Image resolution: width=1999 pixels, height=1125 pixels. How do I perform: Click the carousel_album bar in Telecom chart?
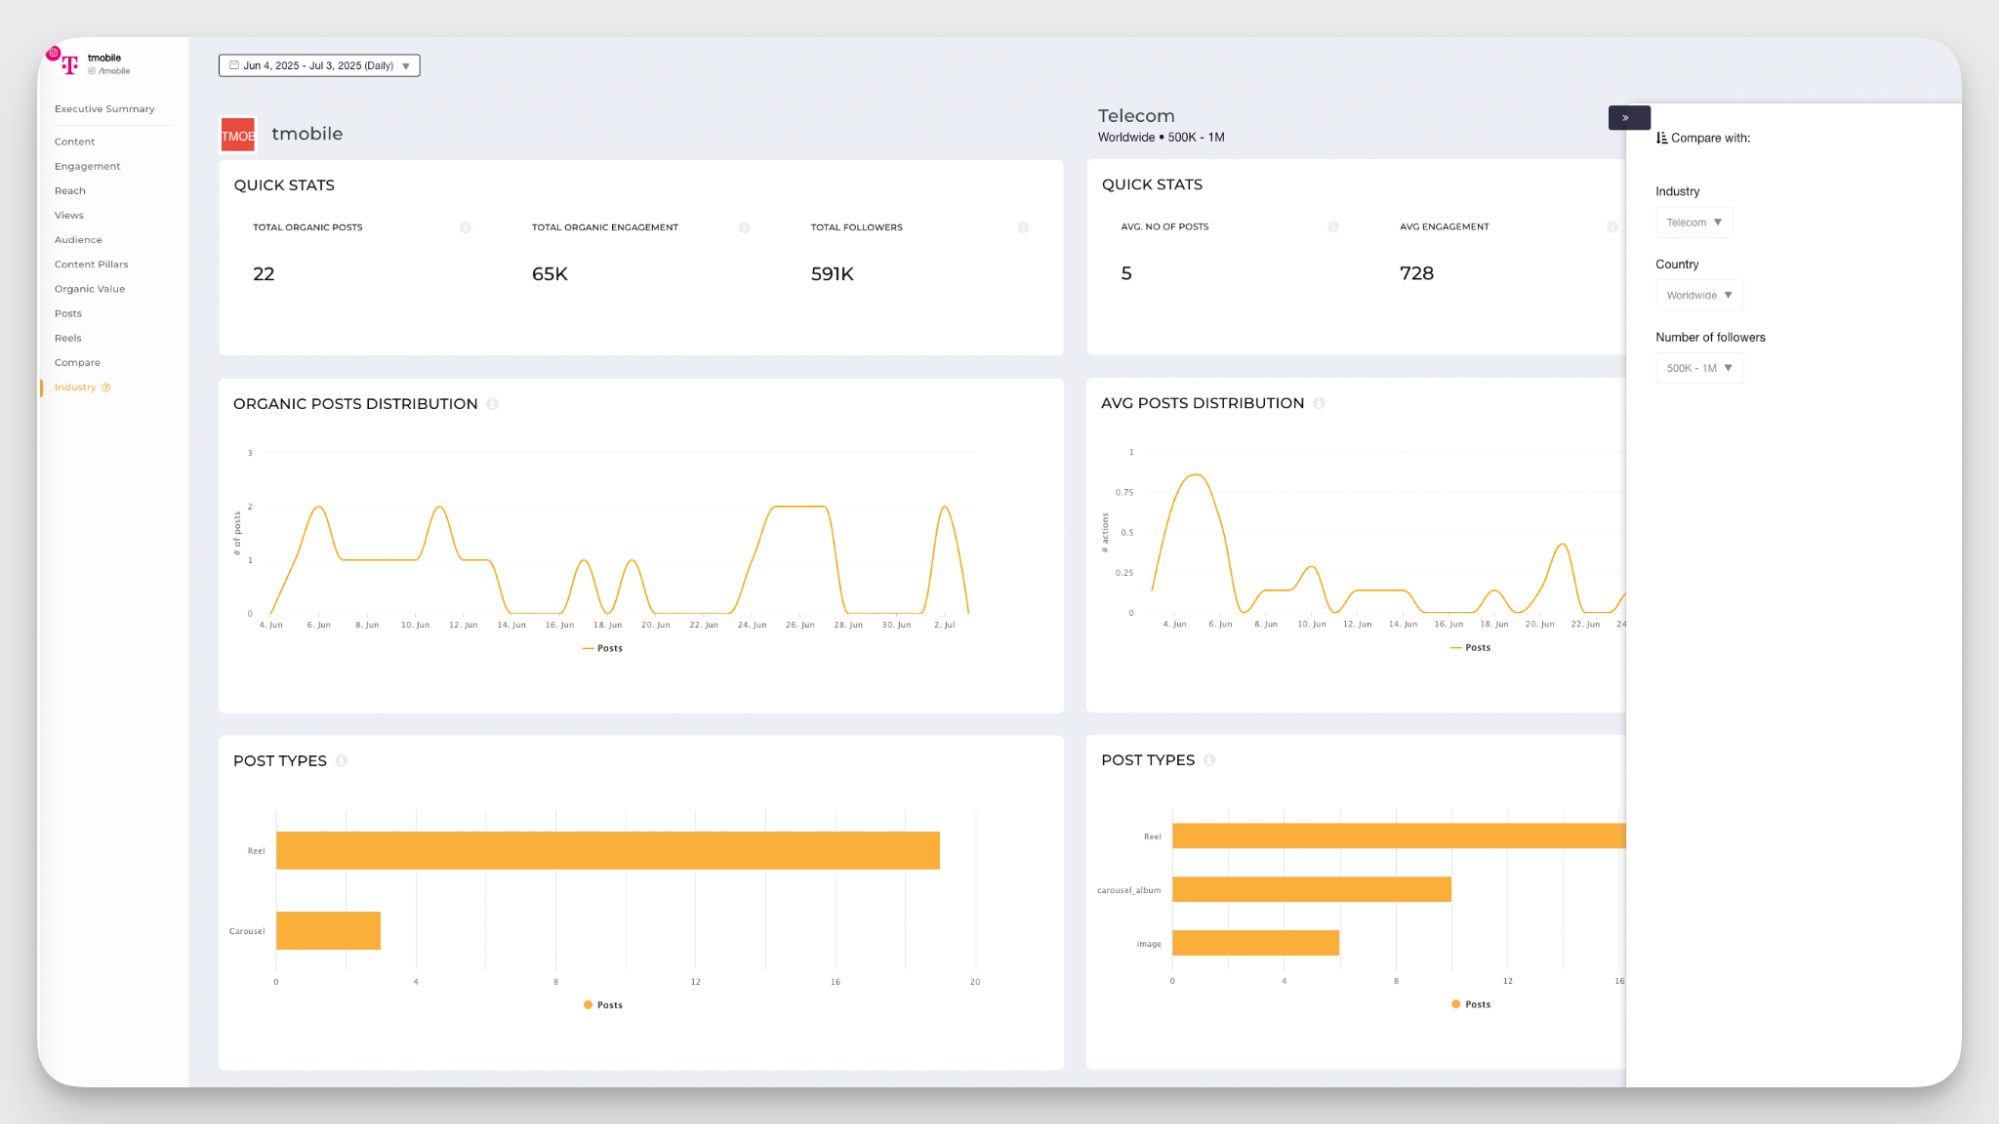(x=1312, y=890)
